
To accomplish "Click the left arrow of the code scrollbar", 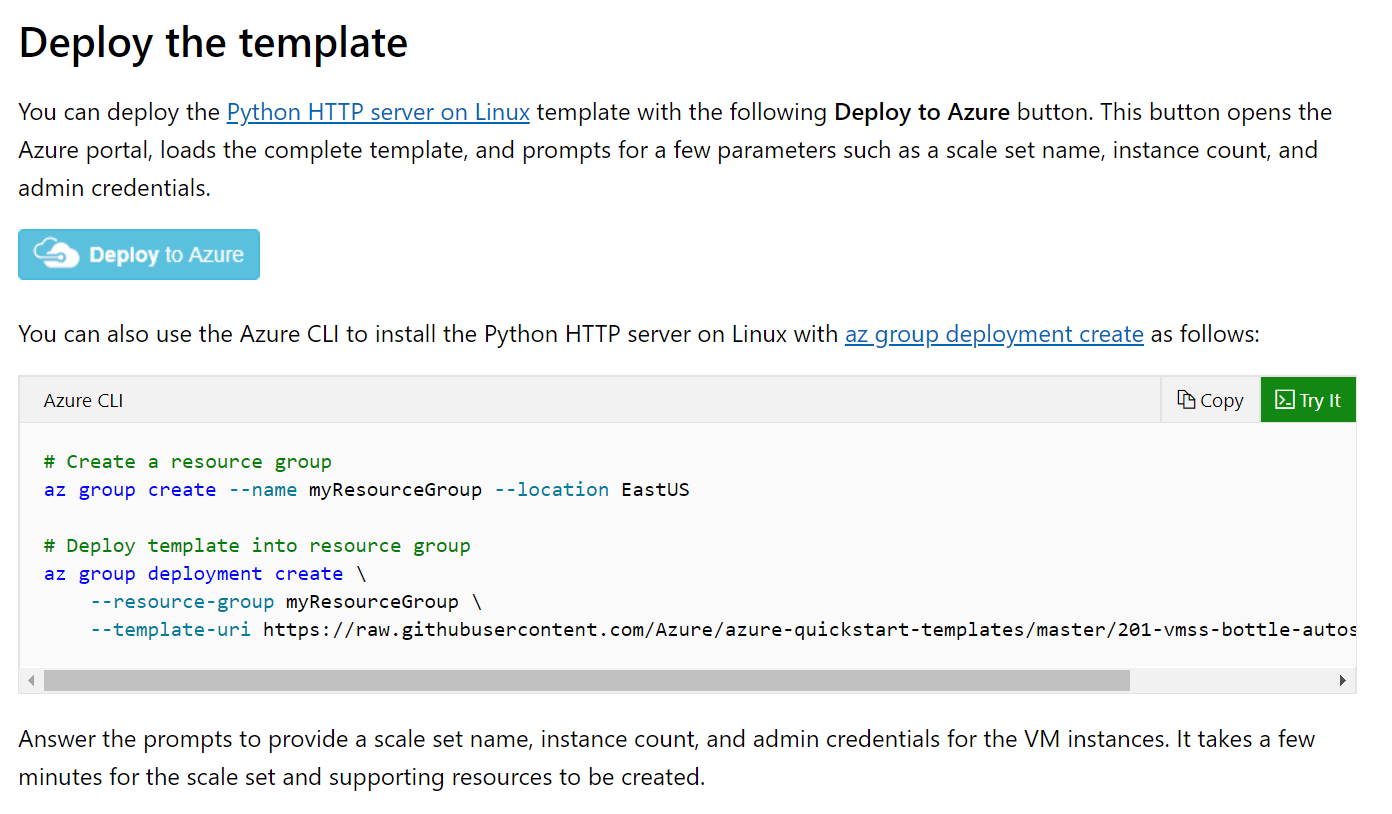I will coord(29,680).
